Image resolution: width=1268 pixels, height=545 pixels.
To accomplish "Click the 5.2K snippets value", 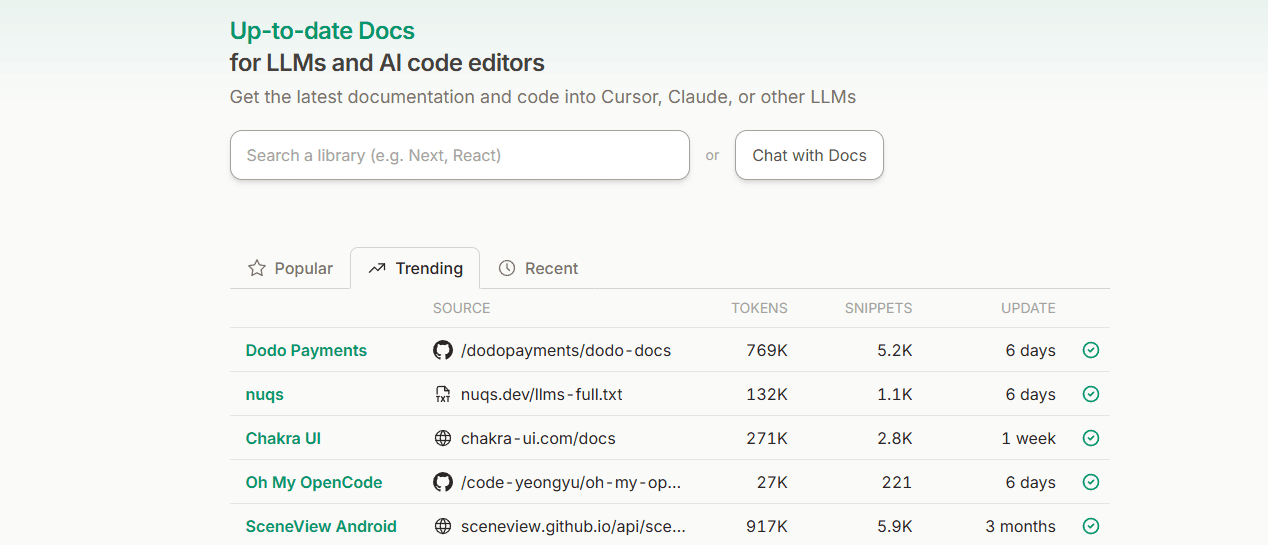I will click(894, 350).
